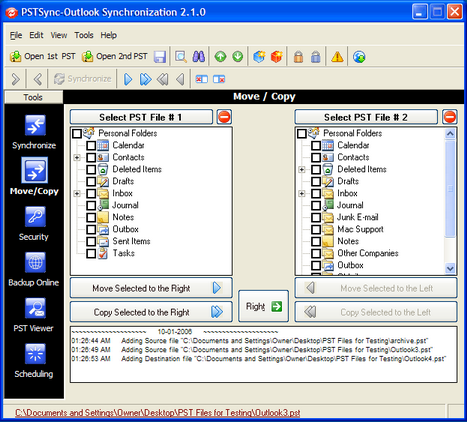Check Other Companies in right PST tree
Viewport: 467px width, 422px height.
[x=316, y=254]
